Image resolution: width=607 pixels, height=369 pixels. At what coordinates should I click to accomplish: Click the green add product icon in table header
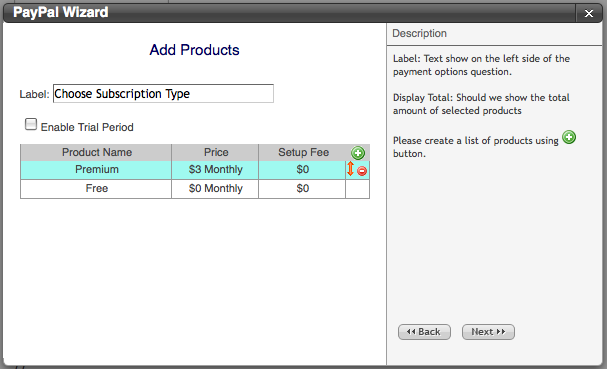358,153
